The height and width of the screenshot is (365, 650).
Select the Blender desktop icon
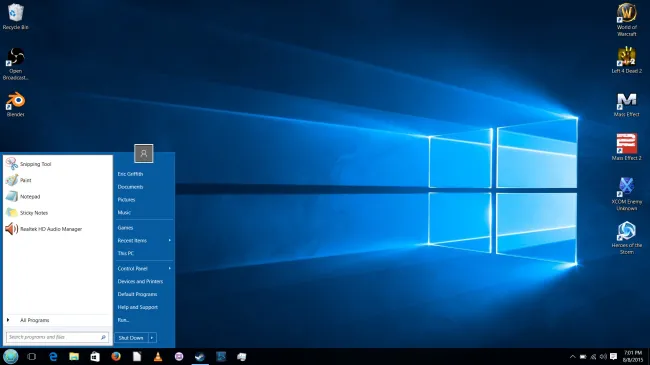coord(15,105)
